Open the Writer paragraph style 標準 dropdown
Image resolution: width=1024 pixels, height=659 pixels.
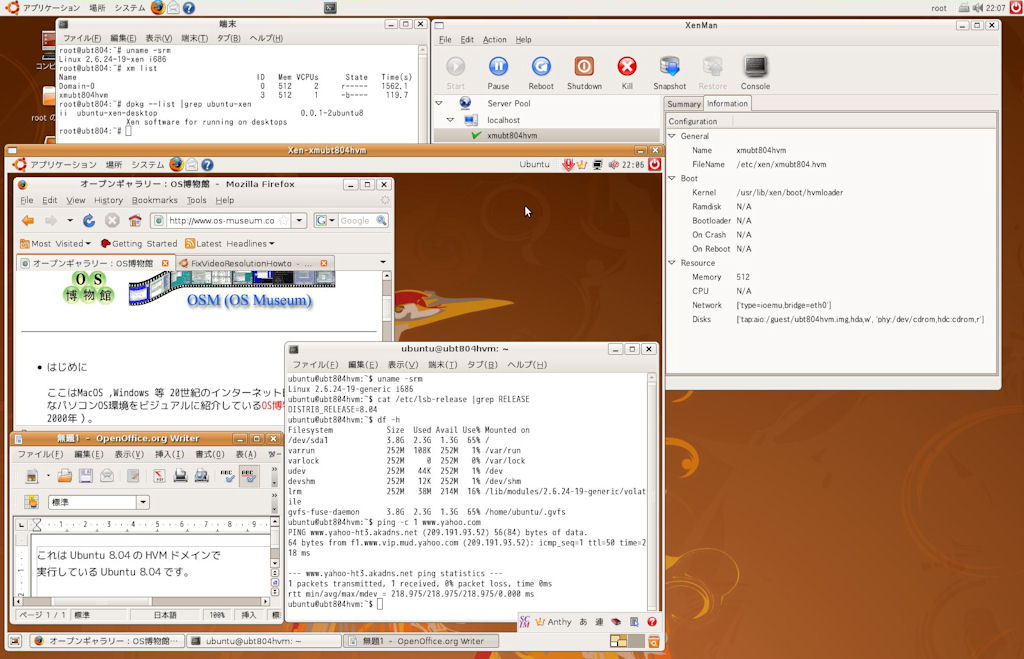(142, 502)
